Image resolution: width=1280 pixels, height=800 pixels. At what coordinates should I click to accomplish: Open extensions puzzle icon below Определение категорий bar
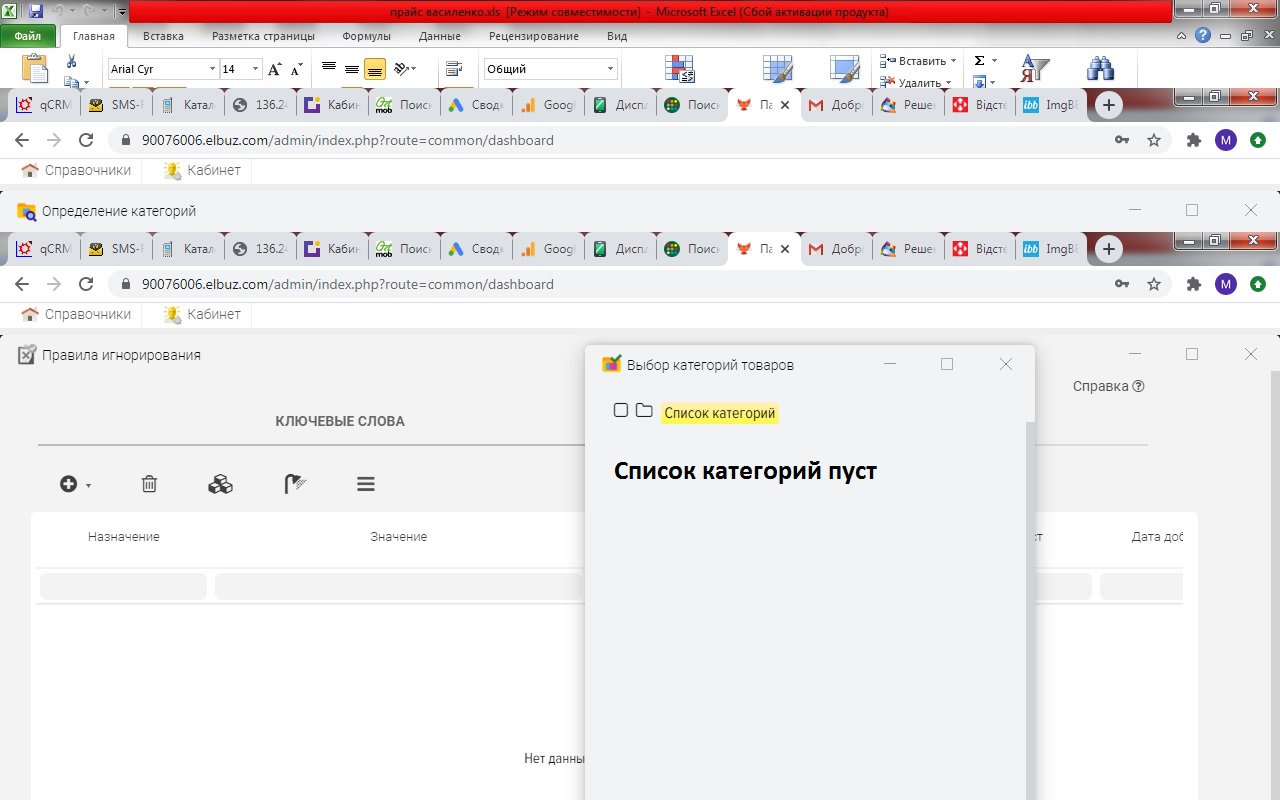tap(1193, 284)
